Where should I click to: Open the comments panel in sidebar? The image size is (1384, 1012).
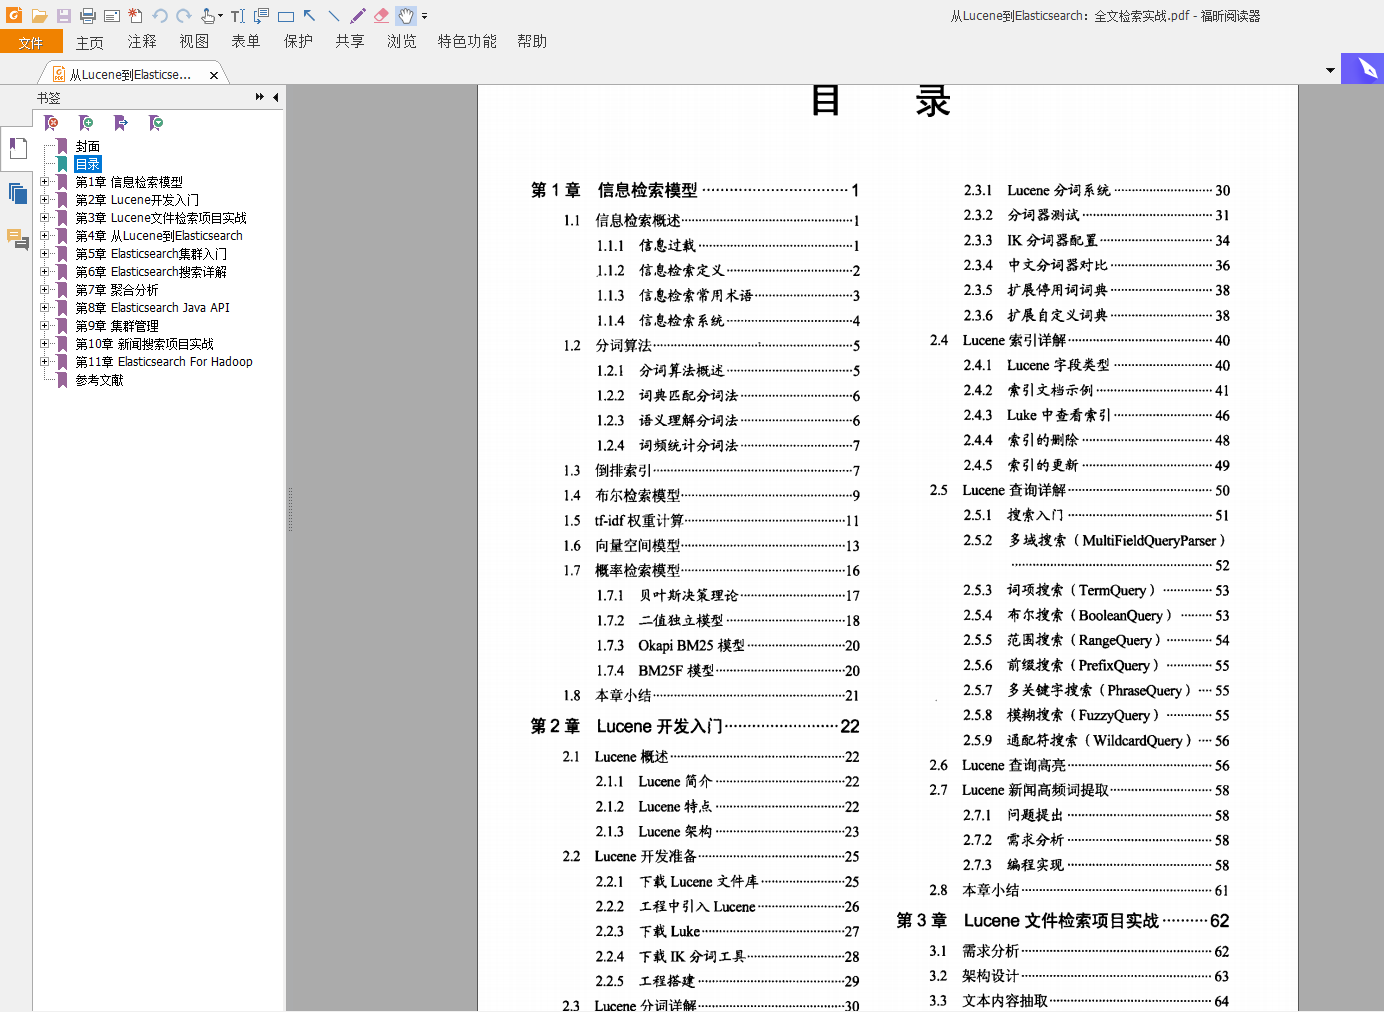17,239
